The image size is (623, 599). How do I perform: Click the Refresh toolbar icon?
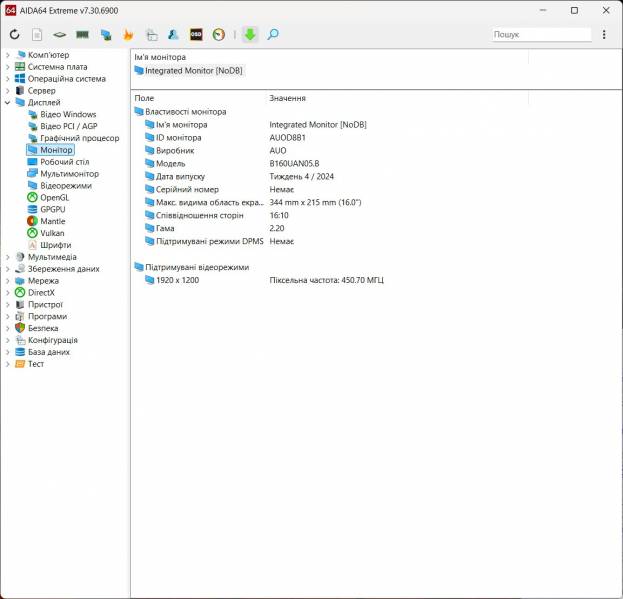(x=15, y=35)
